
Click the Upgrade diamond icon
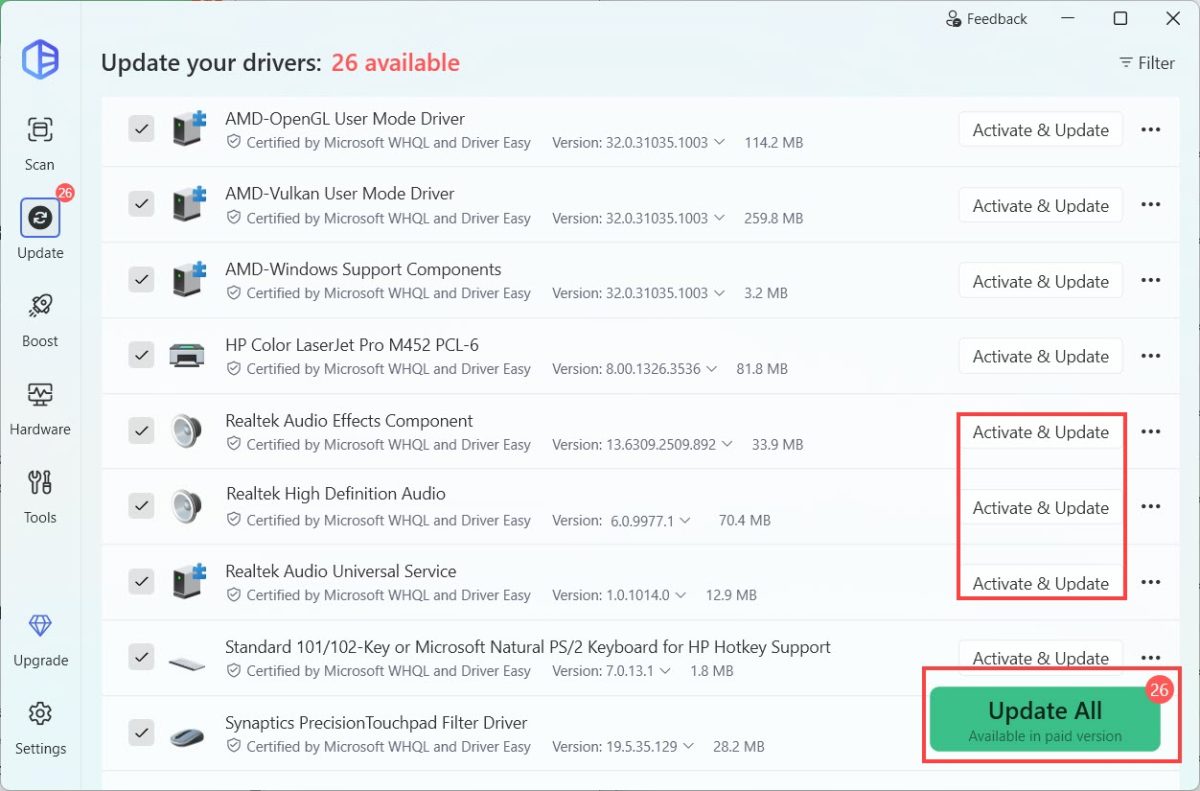[x=40, y=626]
